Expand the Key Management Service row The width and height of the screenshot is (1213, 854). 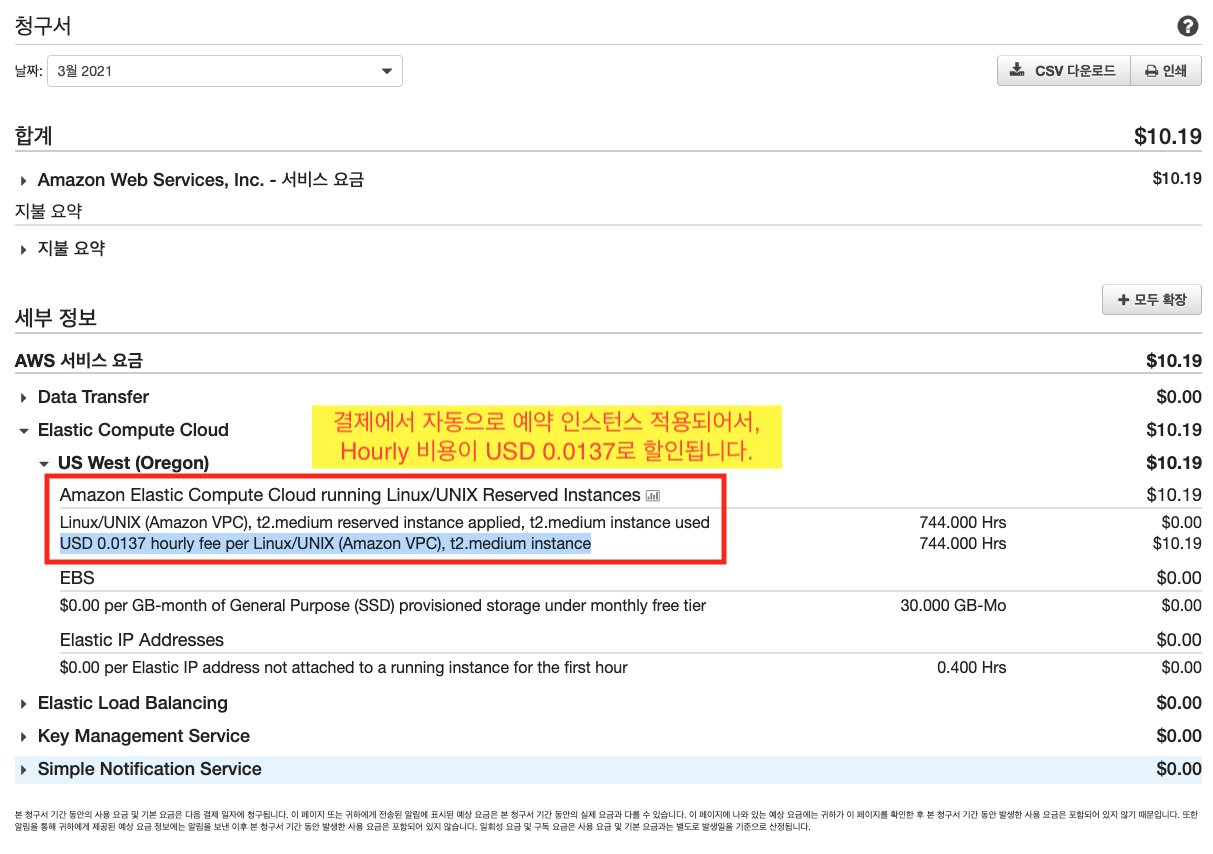coord(133,736)
